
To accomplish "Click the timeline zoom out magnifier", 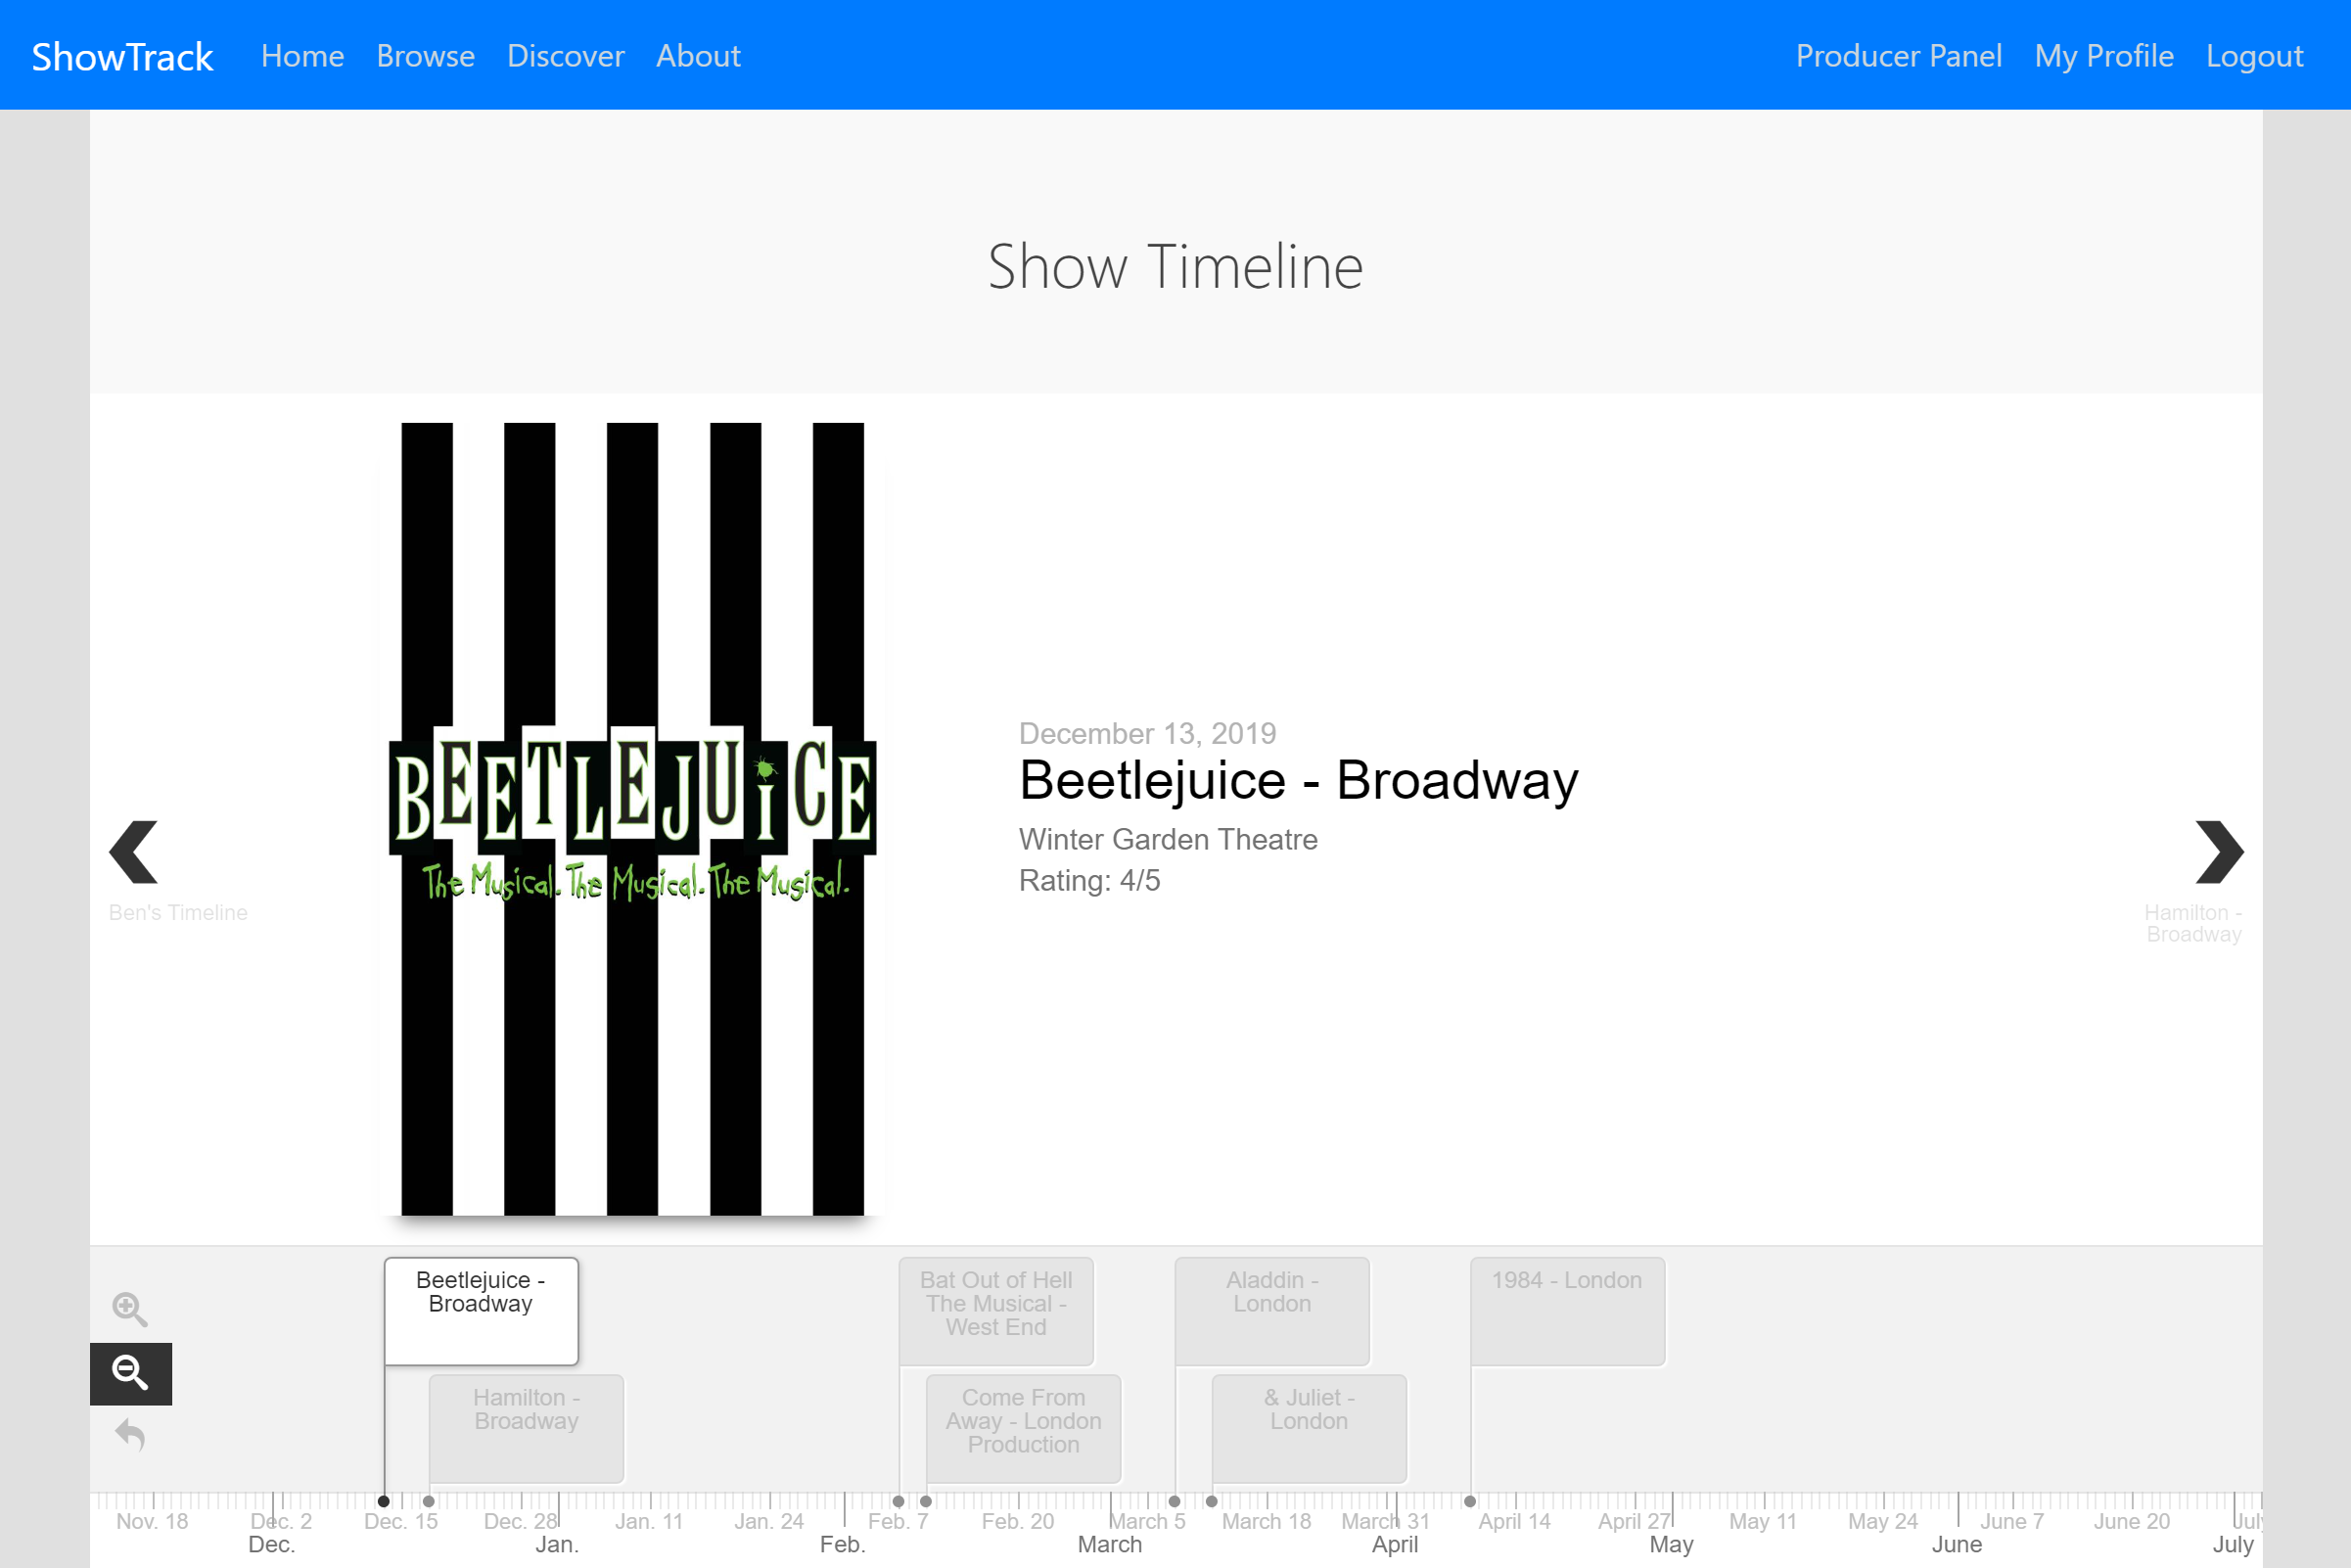I will 130,1373.
